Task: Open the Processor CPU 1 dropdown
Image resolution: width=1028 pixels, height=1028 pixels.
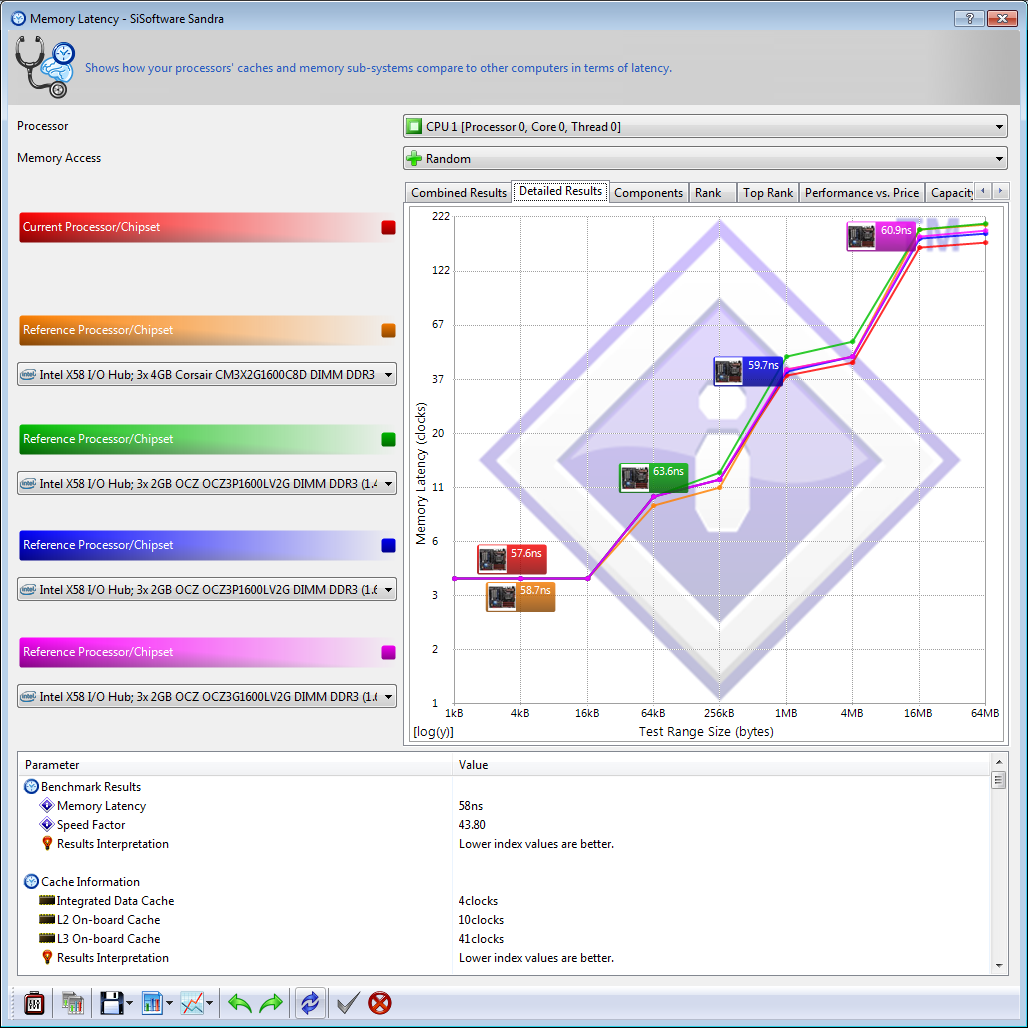Action: click(x=705, y=127)
